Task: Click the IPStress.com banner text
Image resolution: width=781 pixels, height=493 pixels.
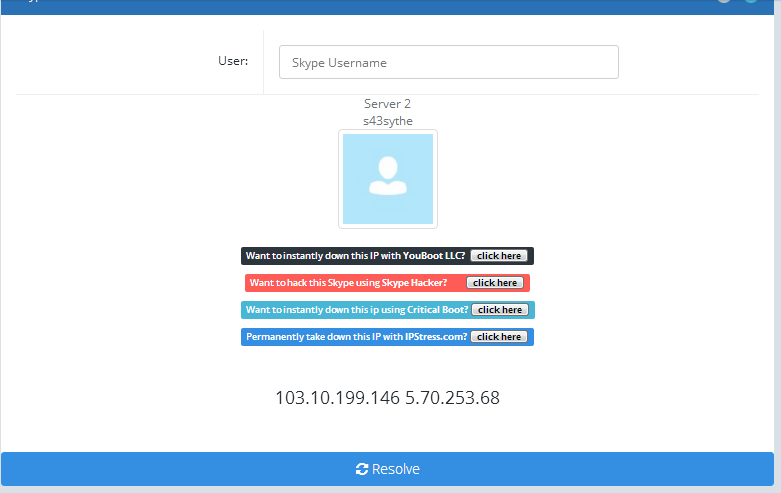Action: [357, 337]
